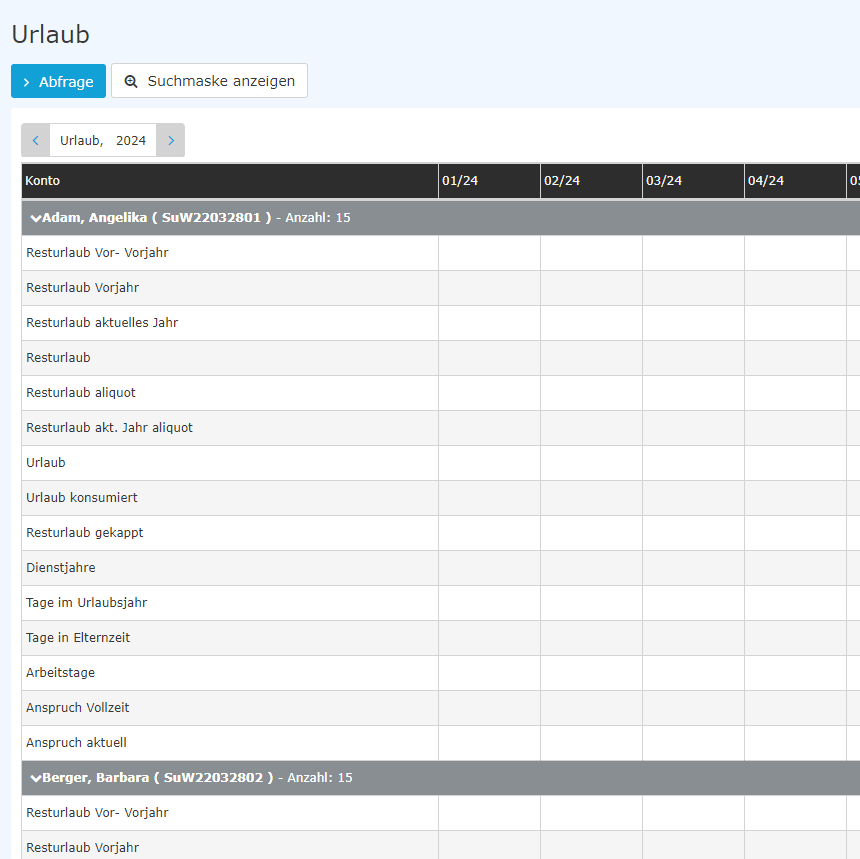860x859 pixels.
Task: Click the Berger, Barbara ( SuW22032802 ) name
Action: pos(158,778)
